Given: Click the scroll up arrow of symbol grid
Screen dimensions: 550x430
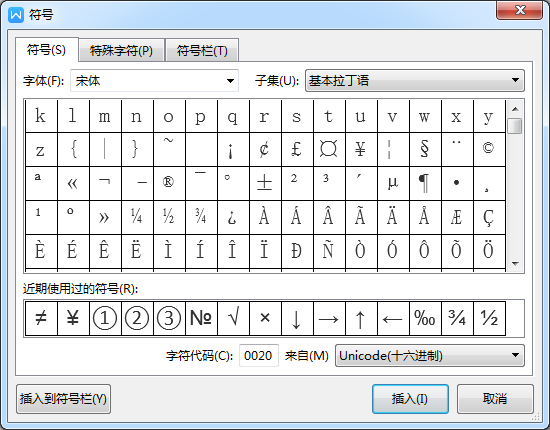Looking at the screenshot, I should (515, 109).
